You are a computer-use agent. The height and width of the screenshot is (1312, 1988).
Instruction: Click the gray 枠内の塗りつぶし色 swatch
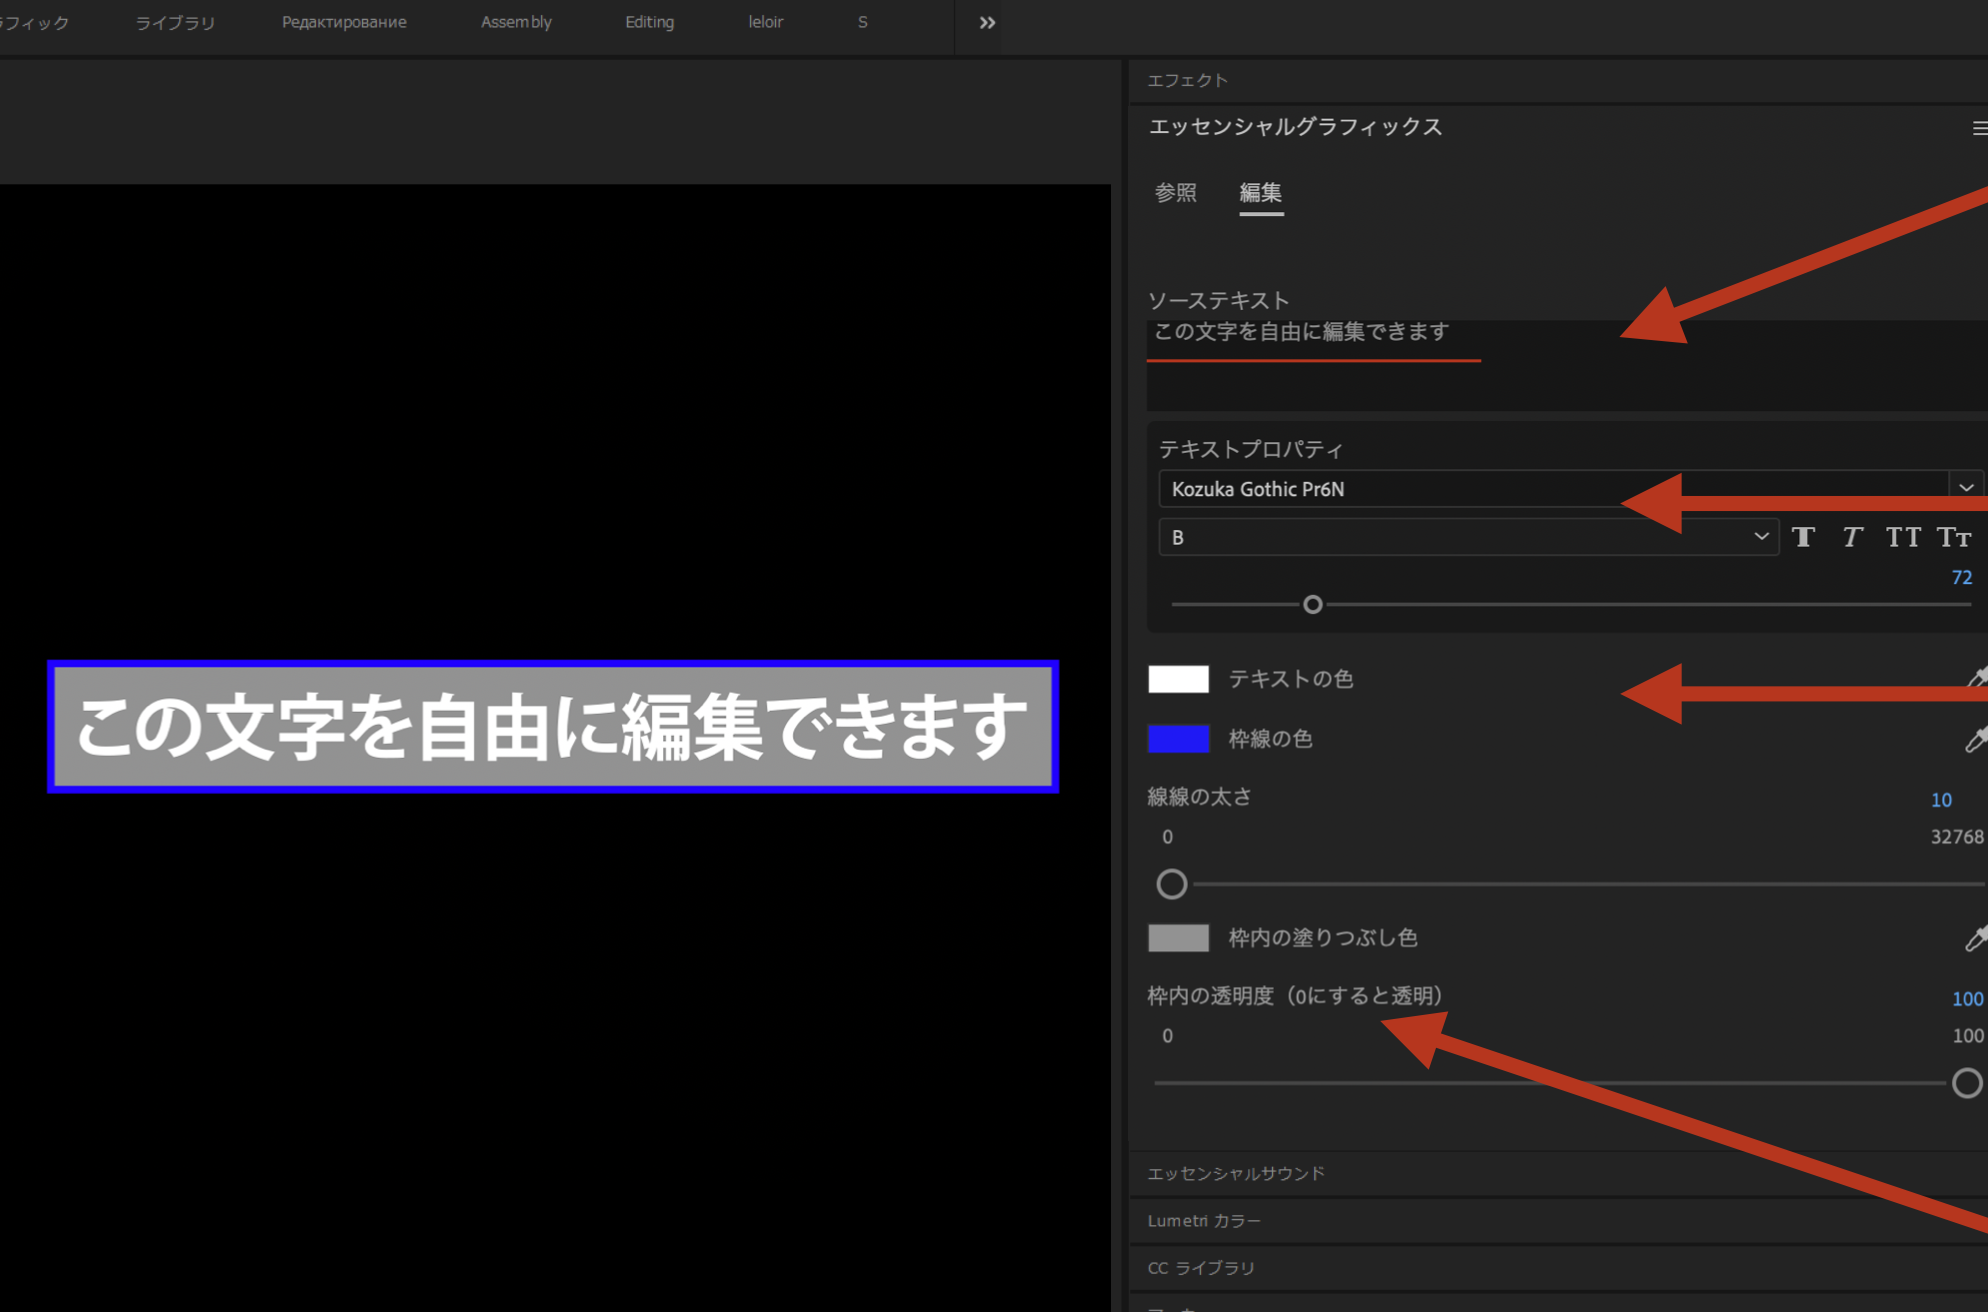pyautogui.click(x=1178, y=938)
